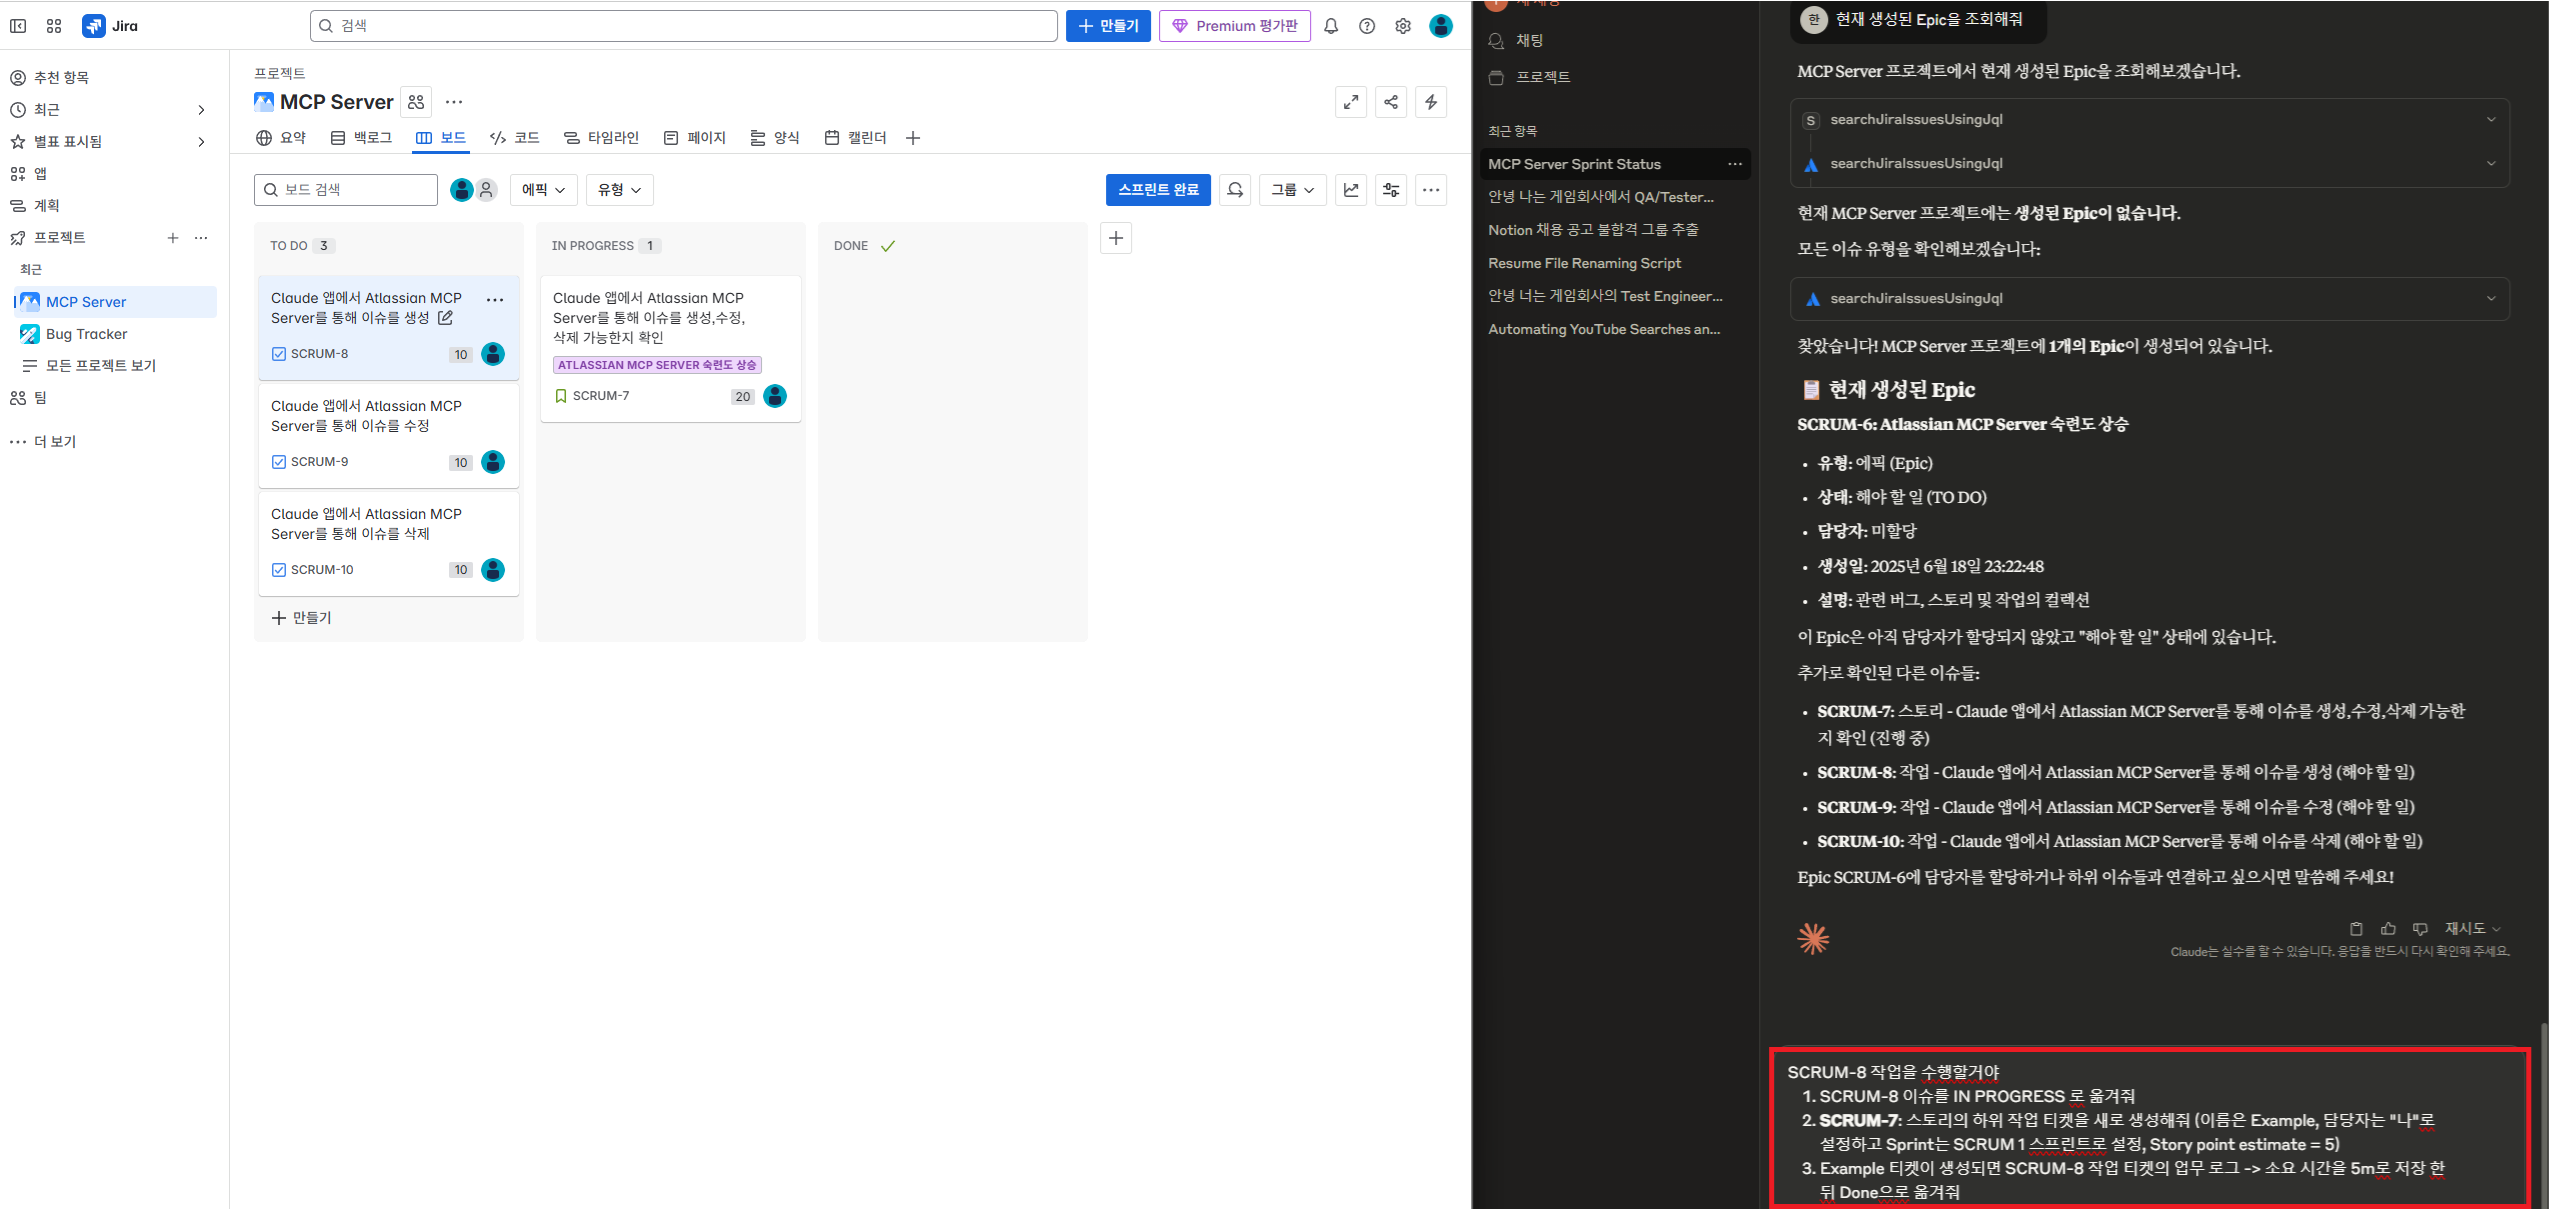
Task: Create a new project with plus icon
Action: click(173, 238)
